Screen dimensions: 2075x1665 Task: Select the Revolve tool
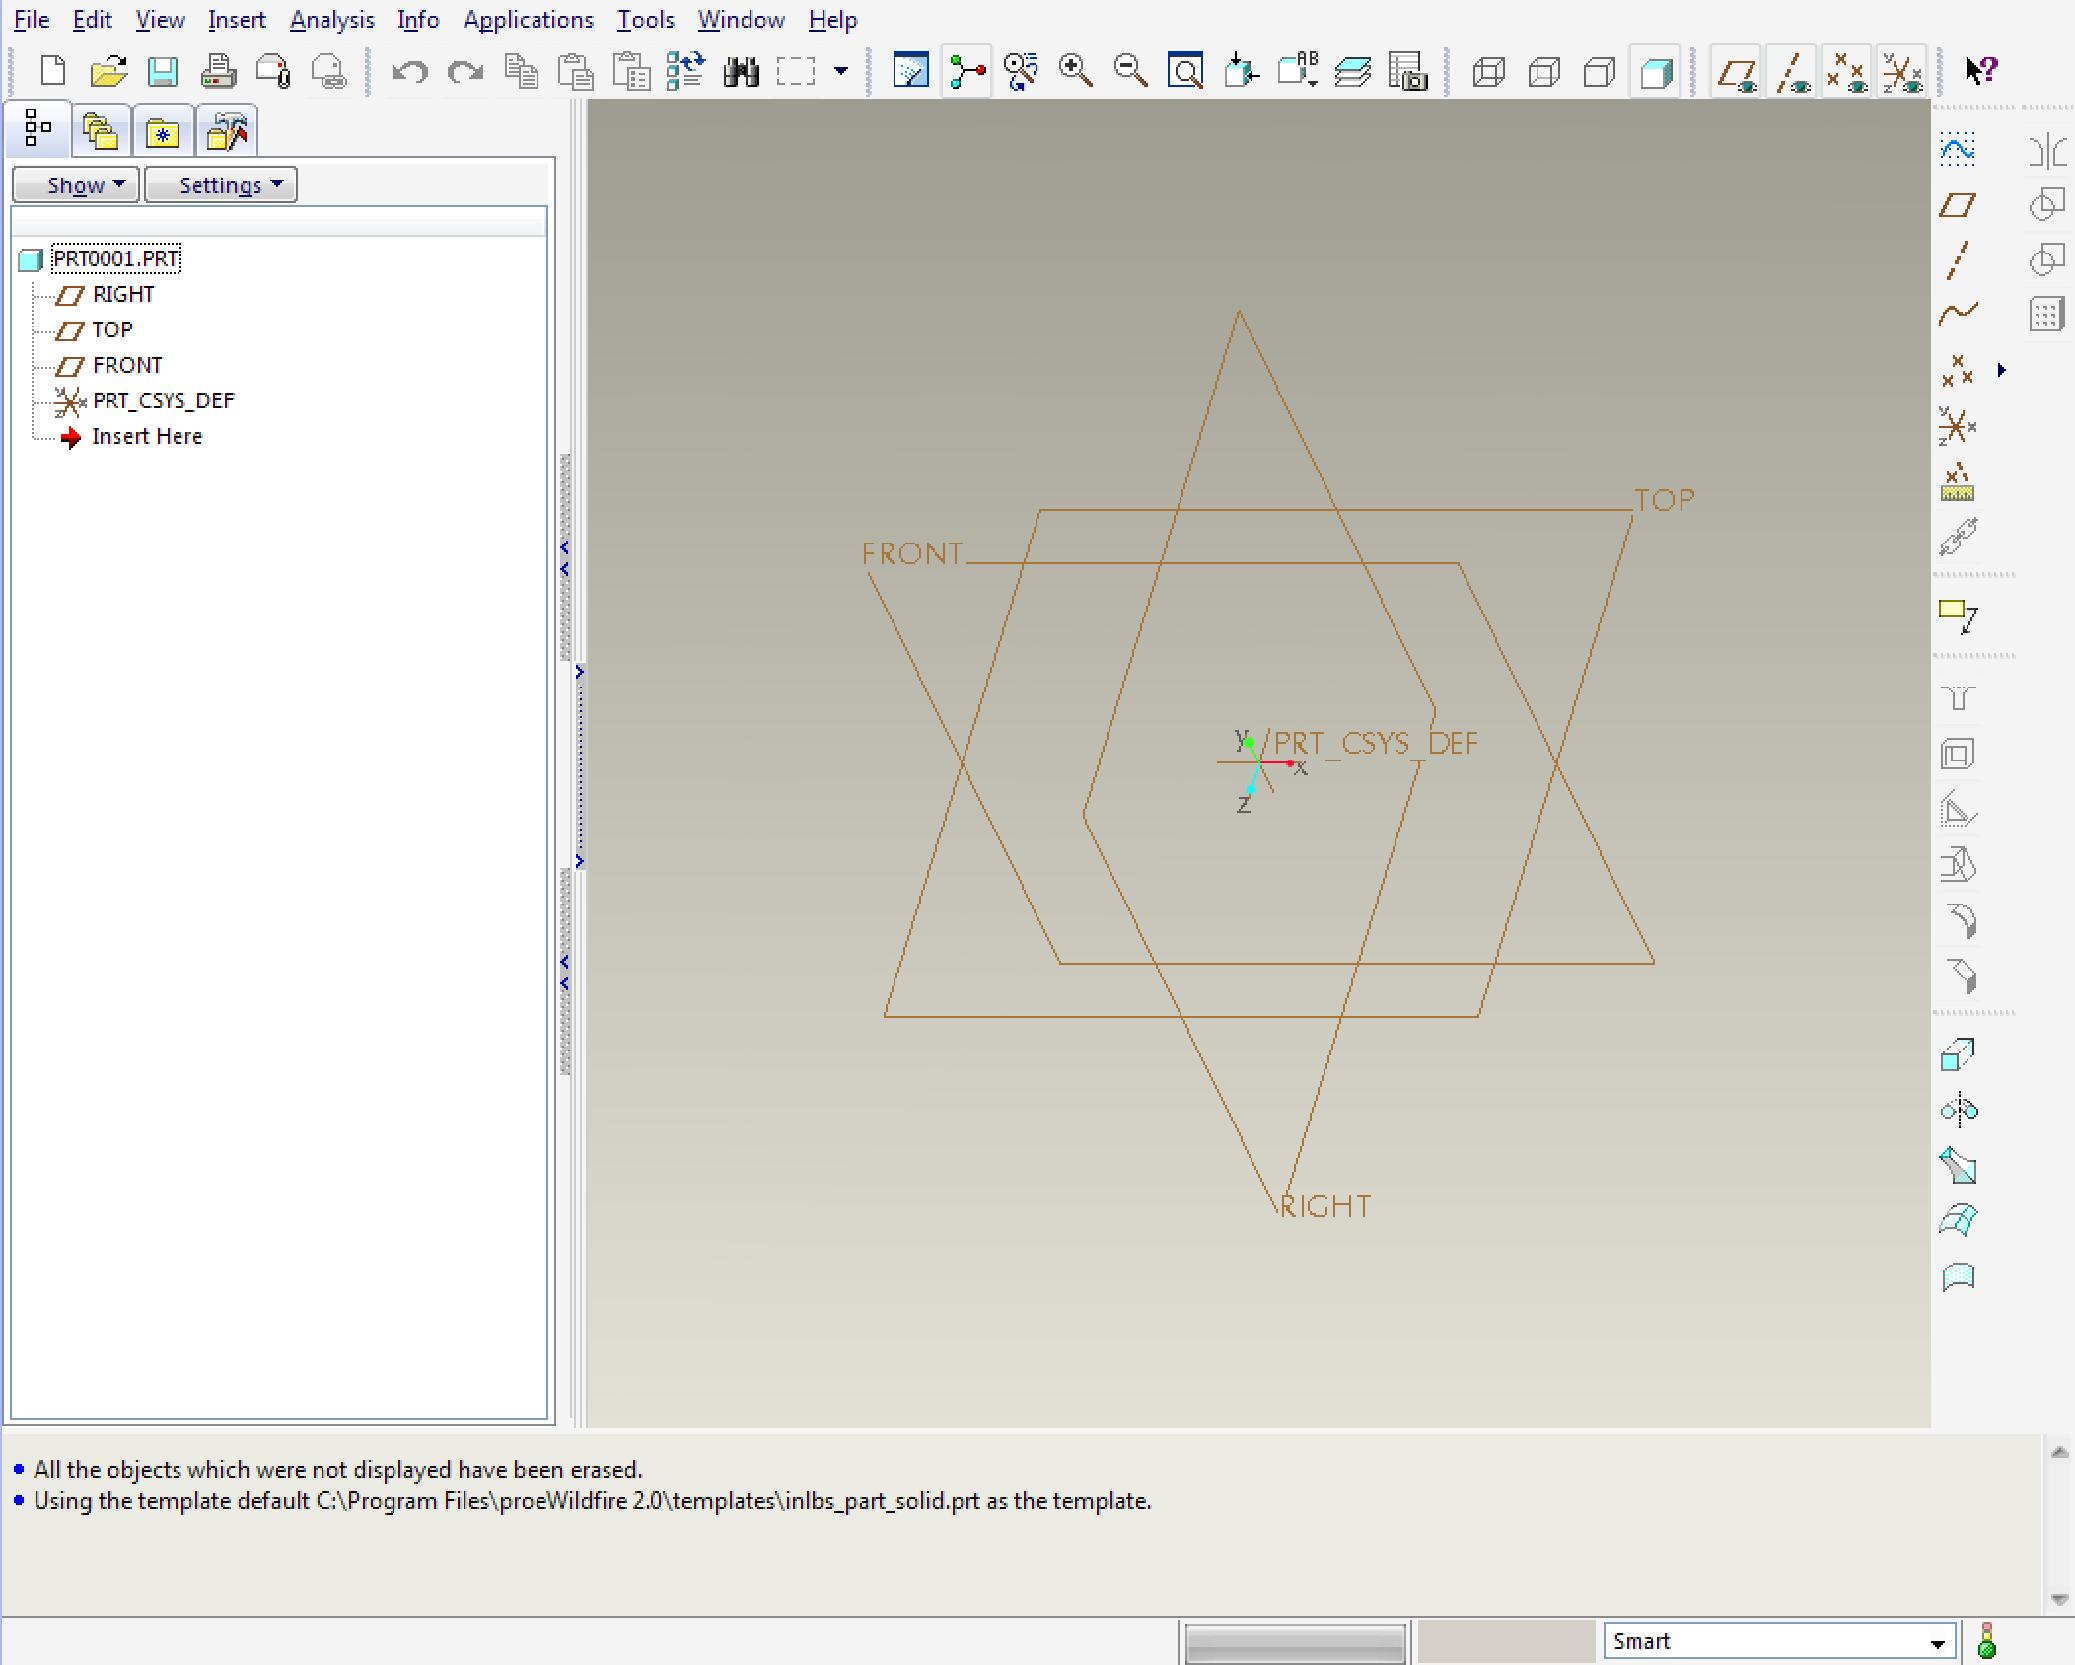coord(1958,1110)
